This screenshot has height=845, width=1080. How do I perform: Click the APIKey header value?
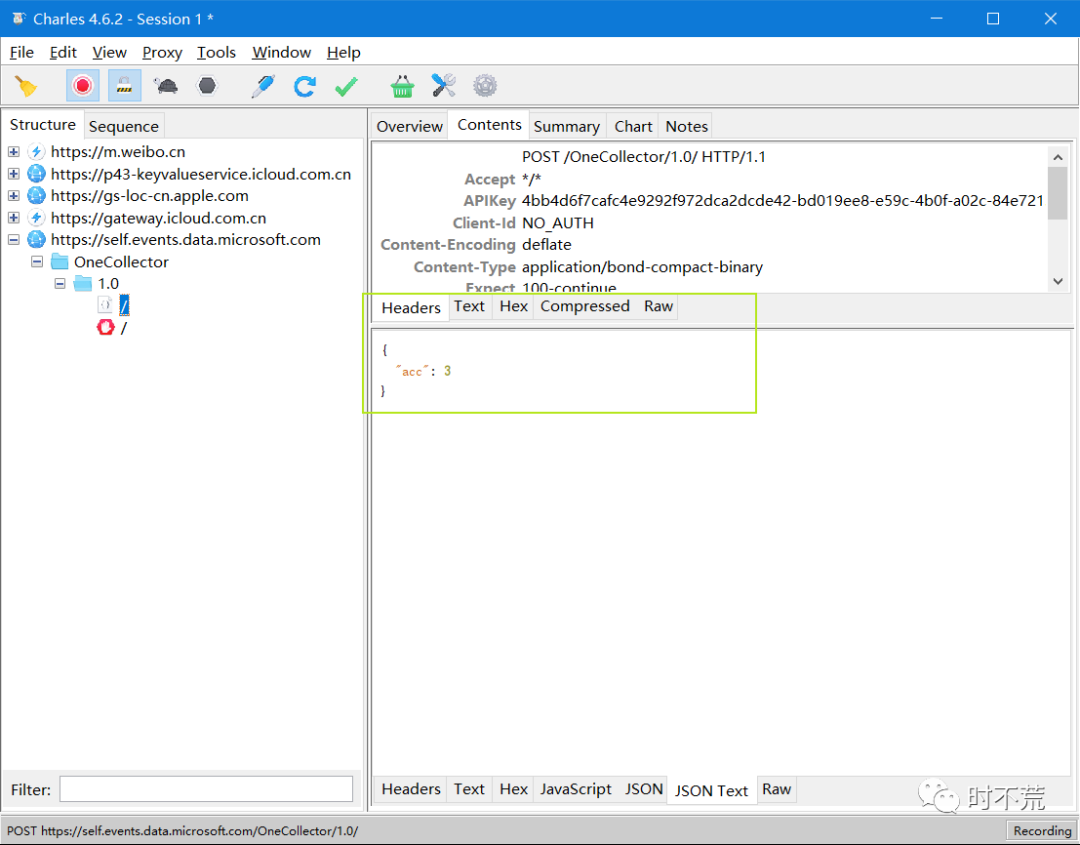[x=782, y=200]
